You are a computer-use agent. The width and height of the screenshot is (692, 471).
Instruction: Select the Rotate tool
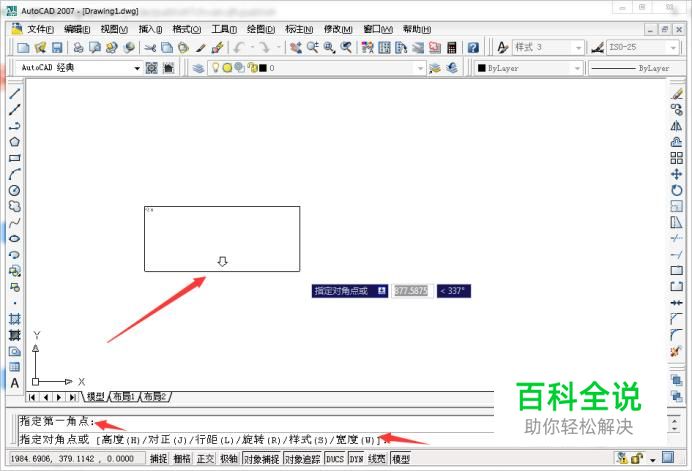(677, 190)
